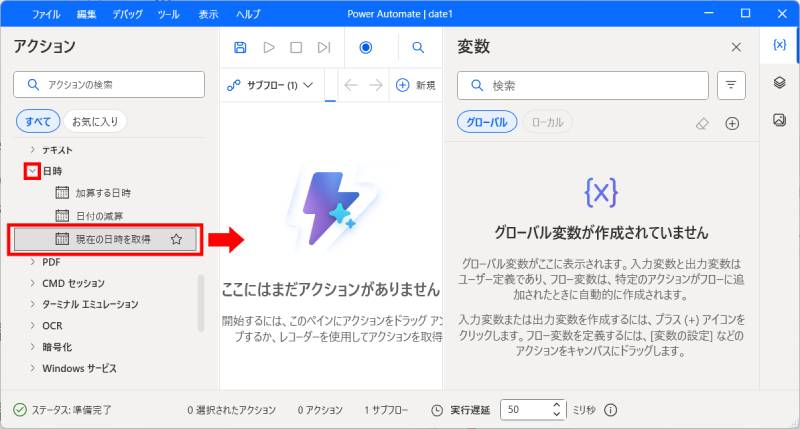This screenshot has width=800, height=429.
Task: Click the actions list scrollbar
Action: [x=201, y=303]
